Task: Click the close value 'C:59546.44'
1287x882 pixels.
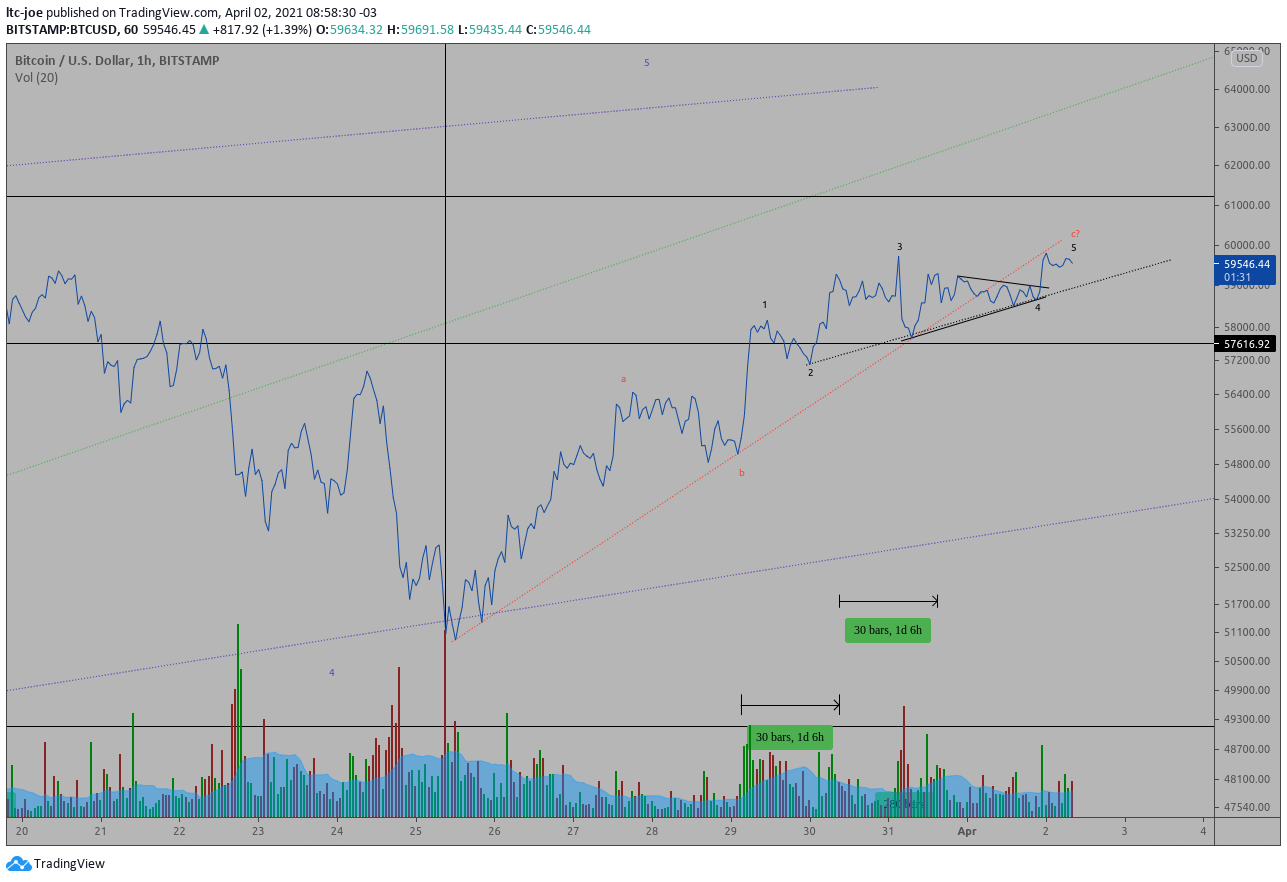Action: tap(559, 30)
